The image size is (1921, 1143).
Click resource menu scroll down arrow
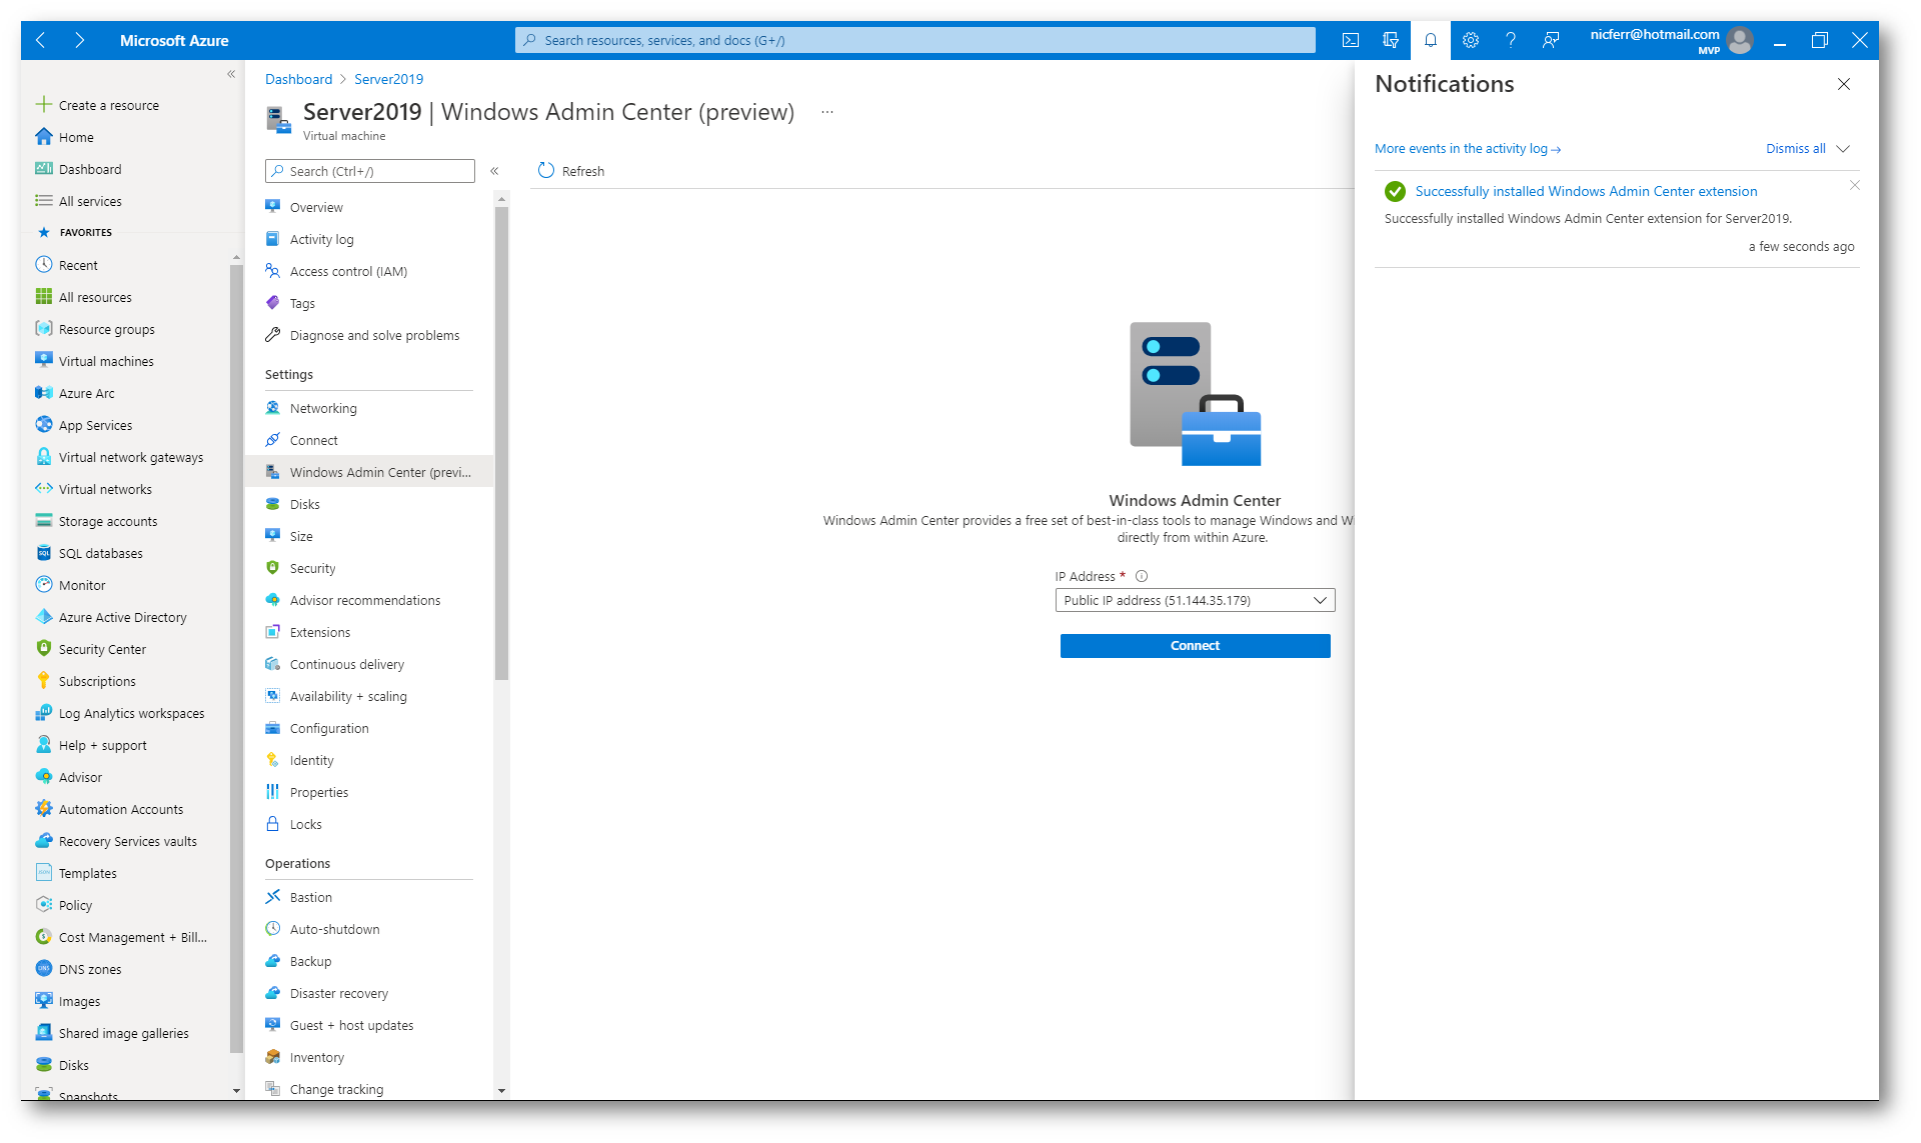[501, 1090]
